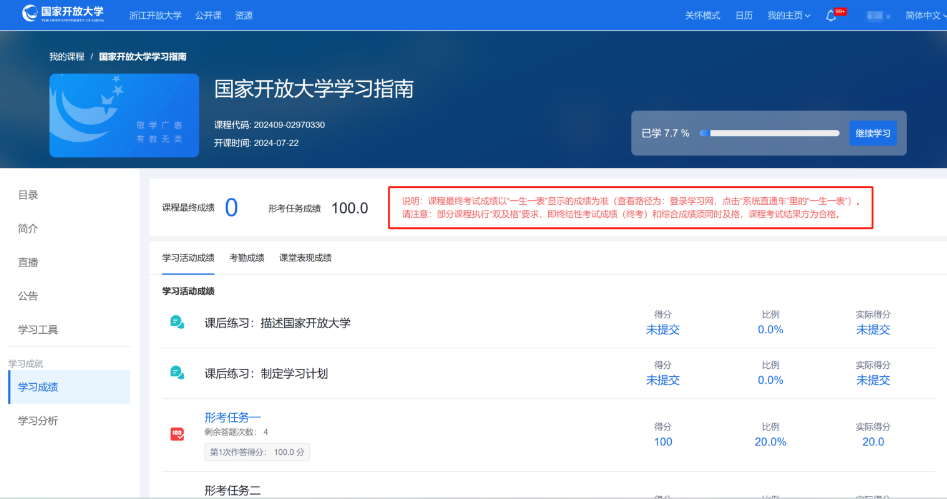Click the 继续学习 button
947x499 pixels.
coord(873,133)
